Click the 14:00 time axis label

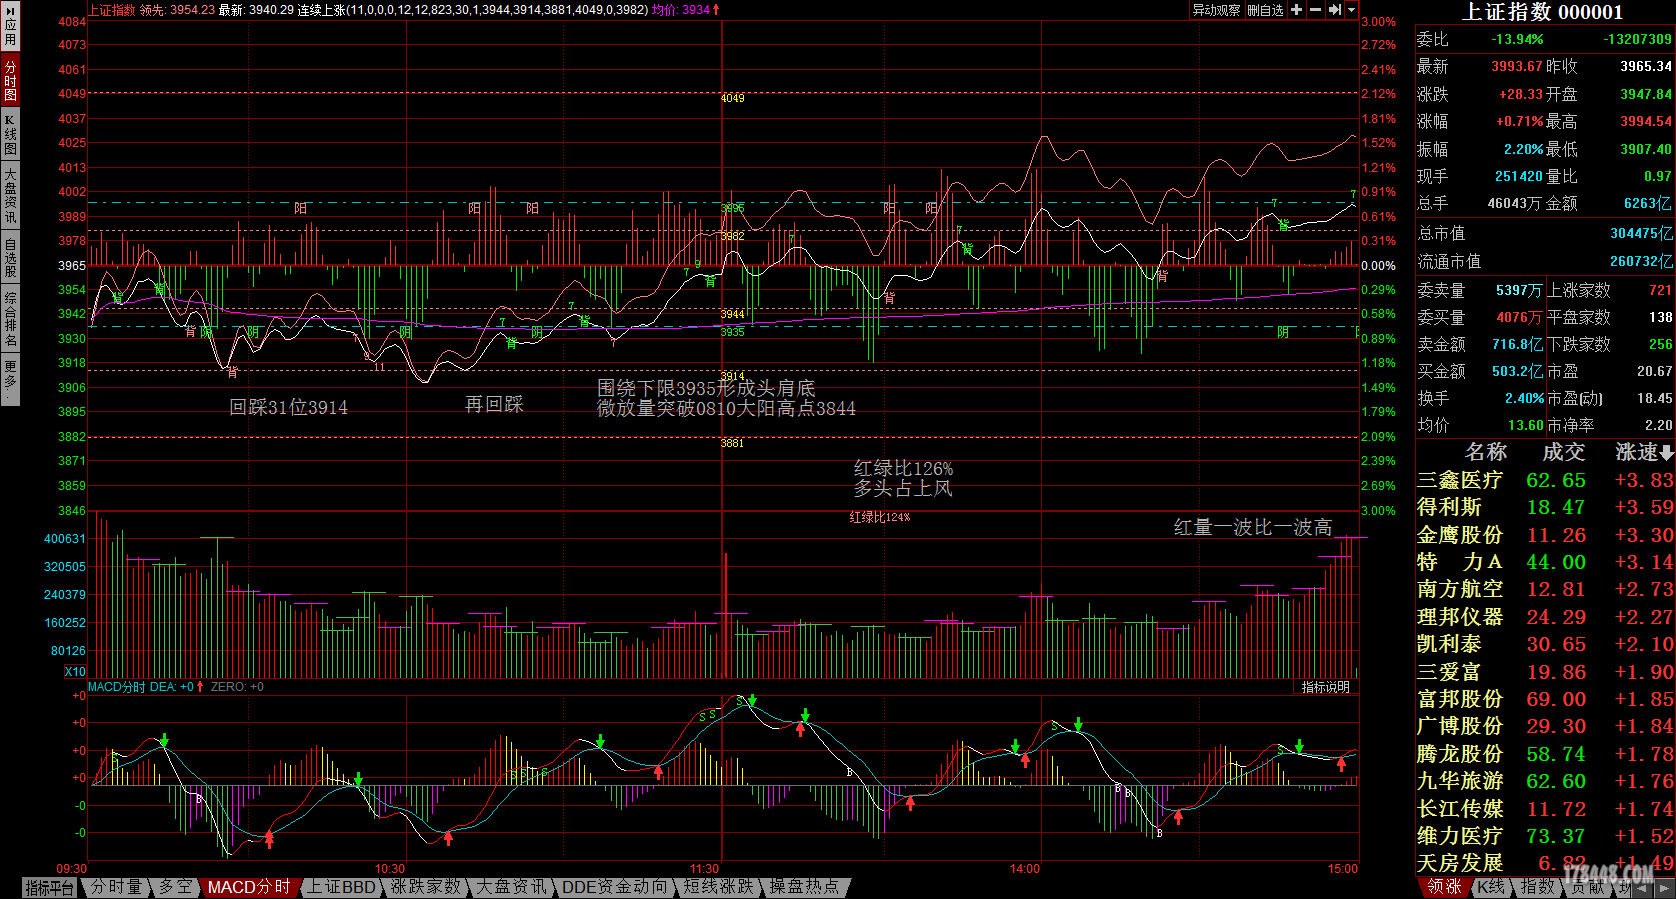click(x=1025, y=868)
